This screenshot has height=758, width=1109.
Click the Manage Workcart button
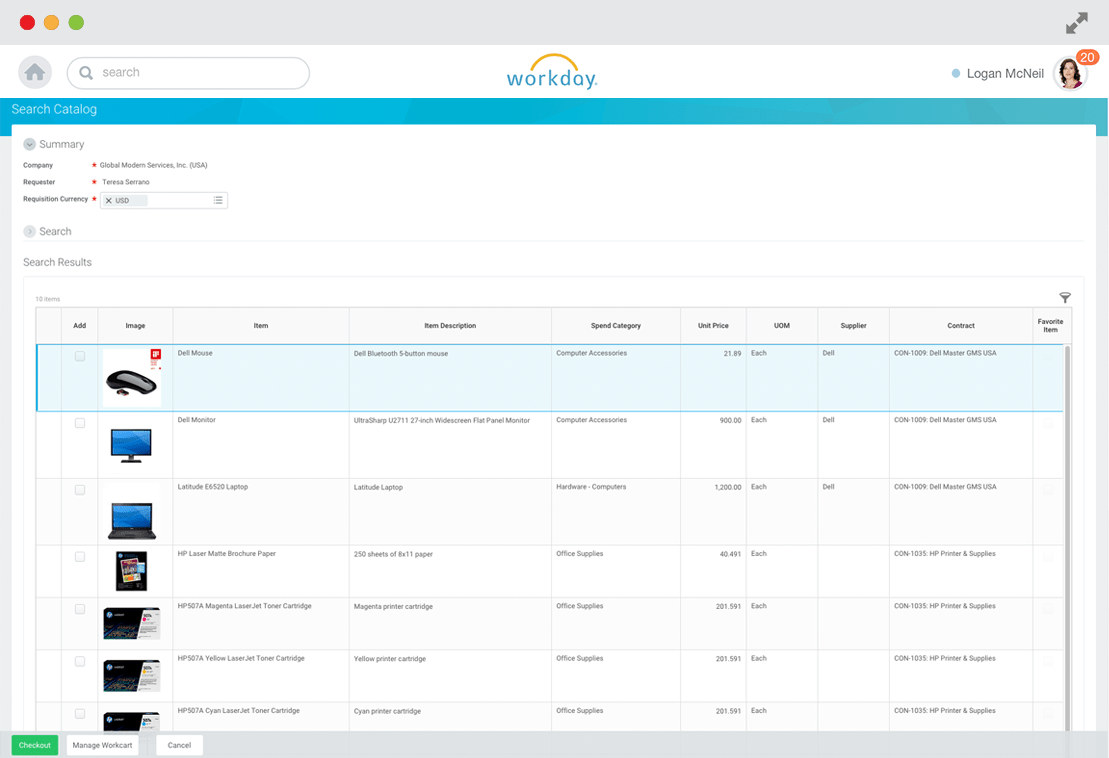101,745
